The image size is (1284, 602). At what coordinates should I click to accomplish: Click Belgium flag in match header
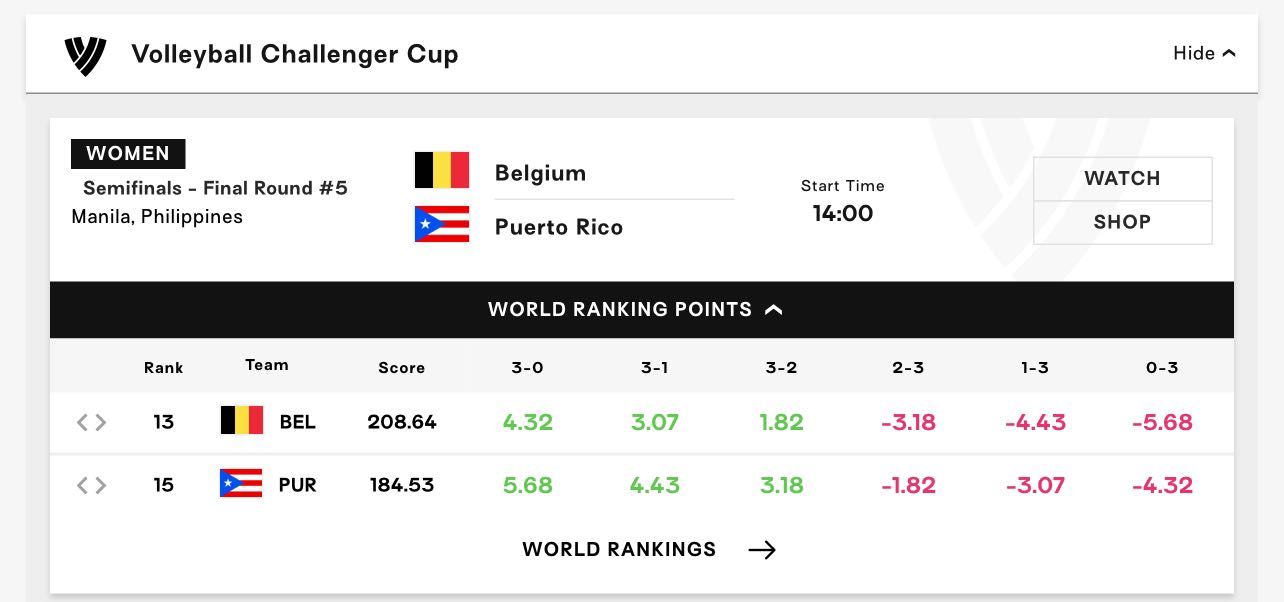[442, 171]
